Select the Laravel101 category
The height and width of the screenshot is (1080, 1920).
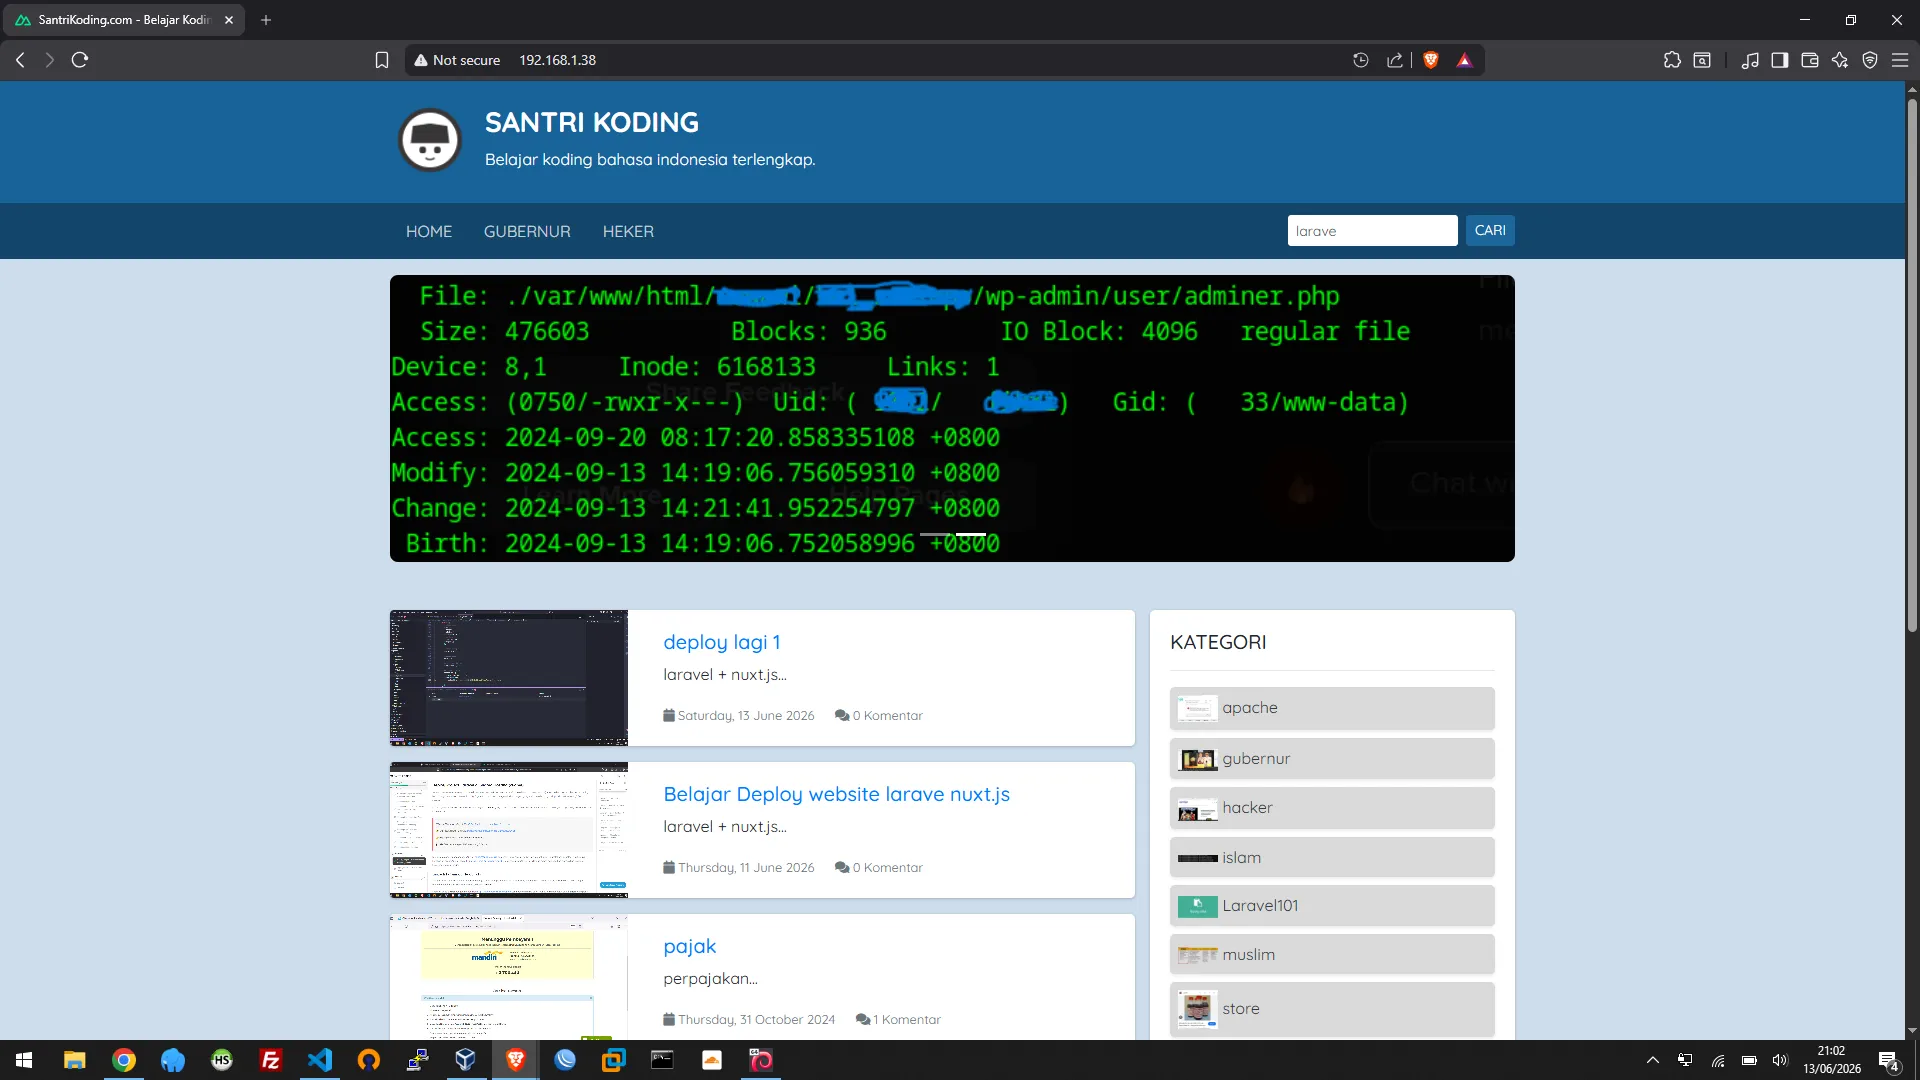1332,906
